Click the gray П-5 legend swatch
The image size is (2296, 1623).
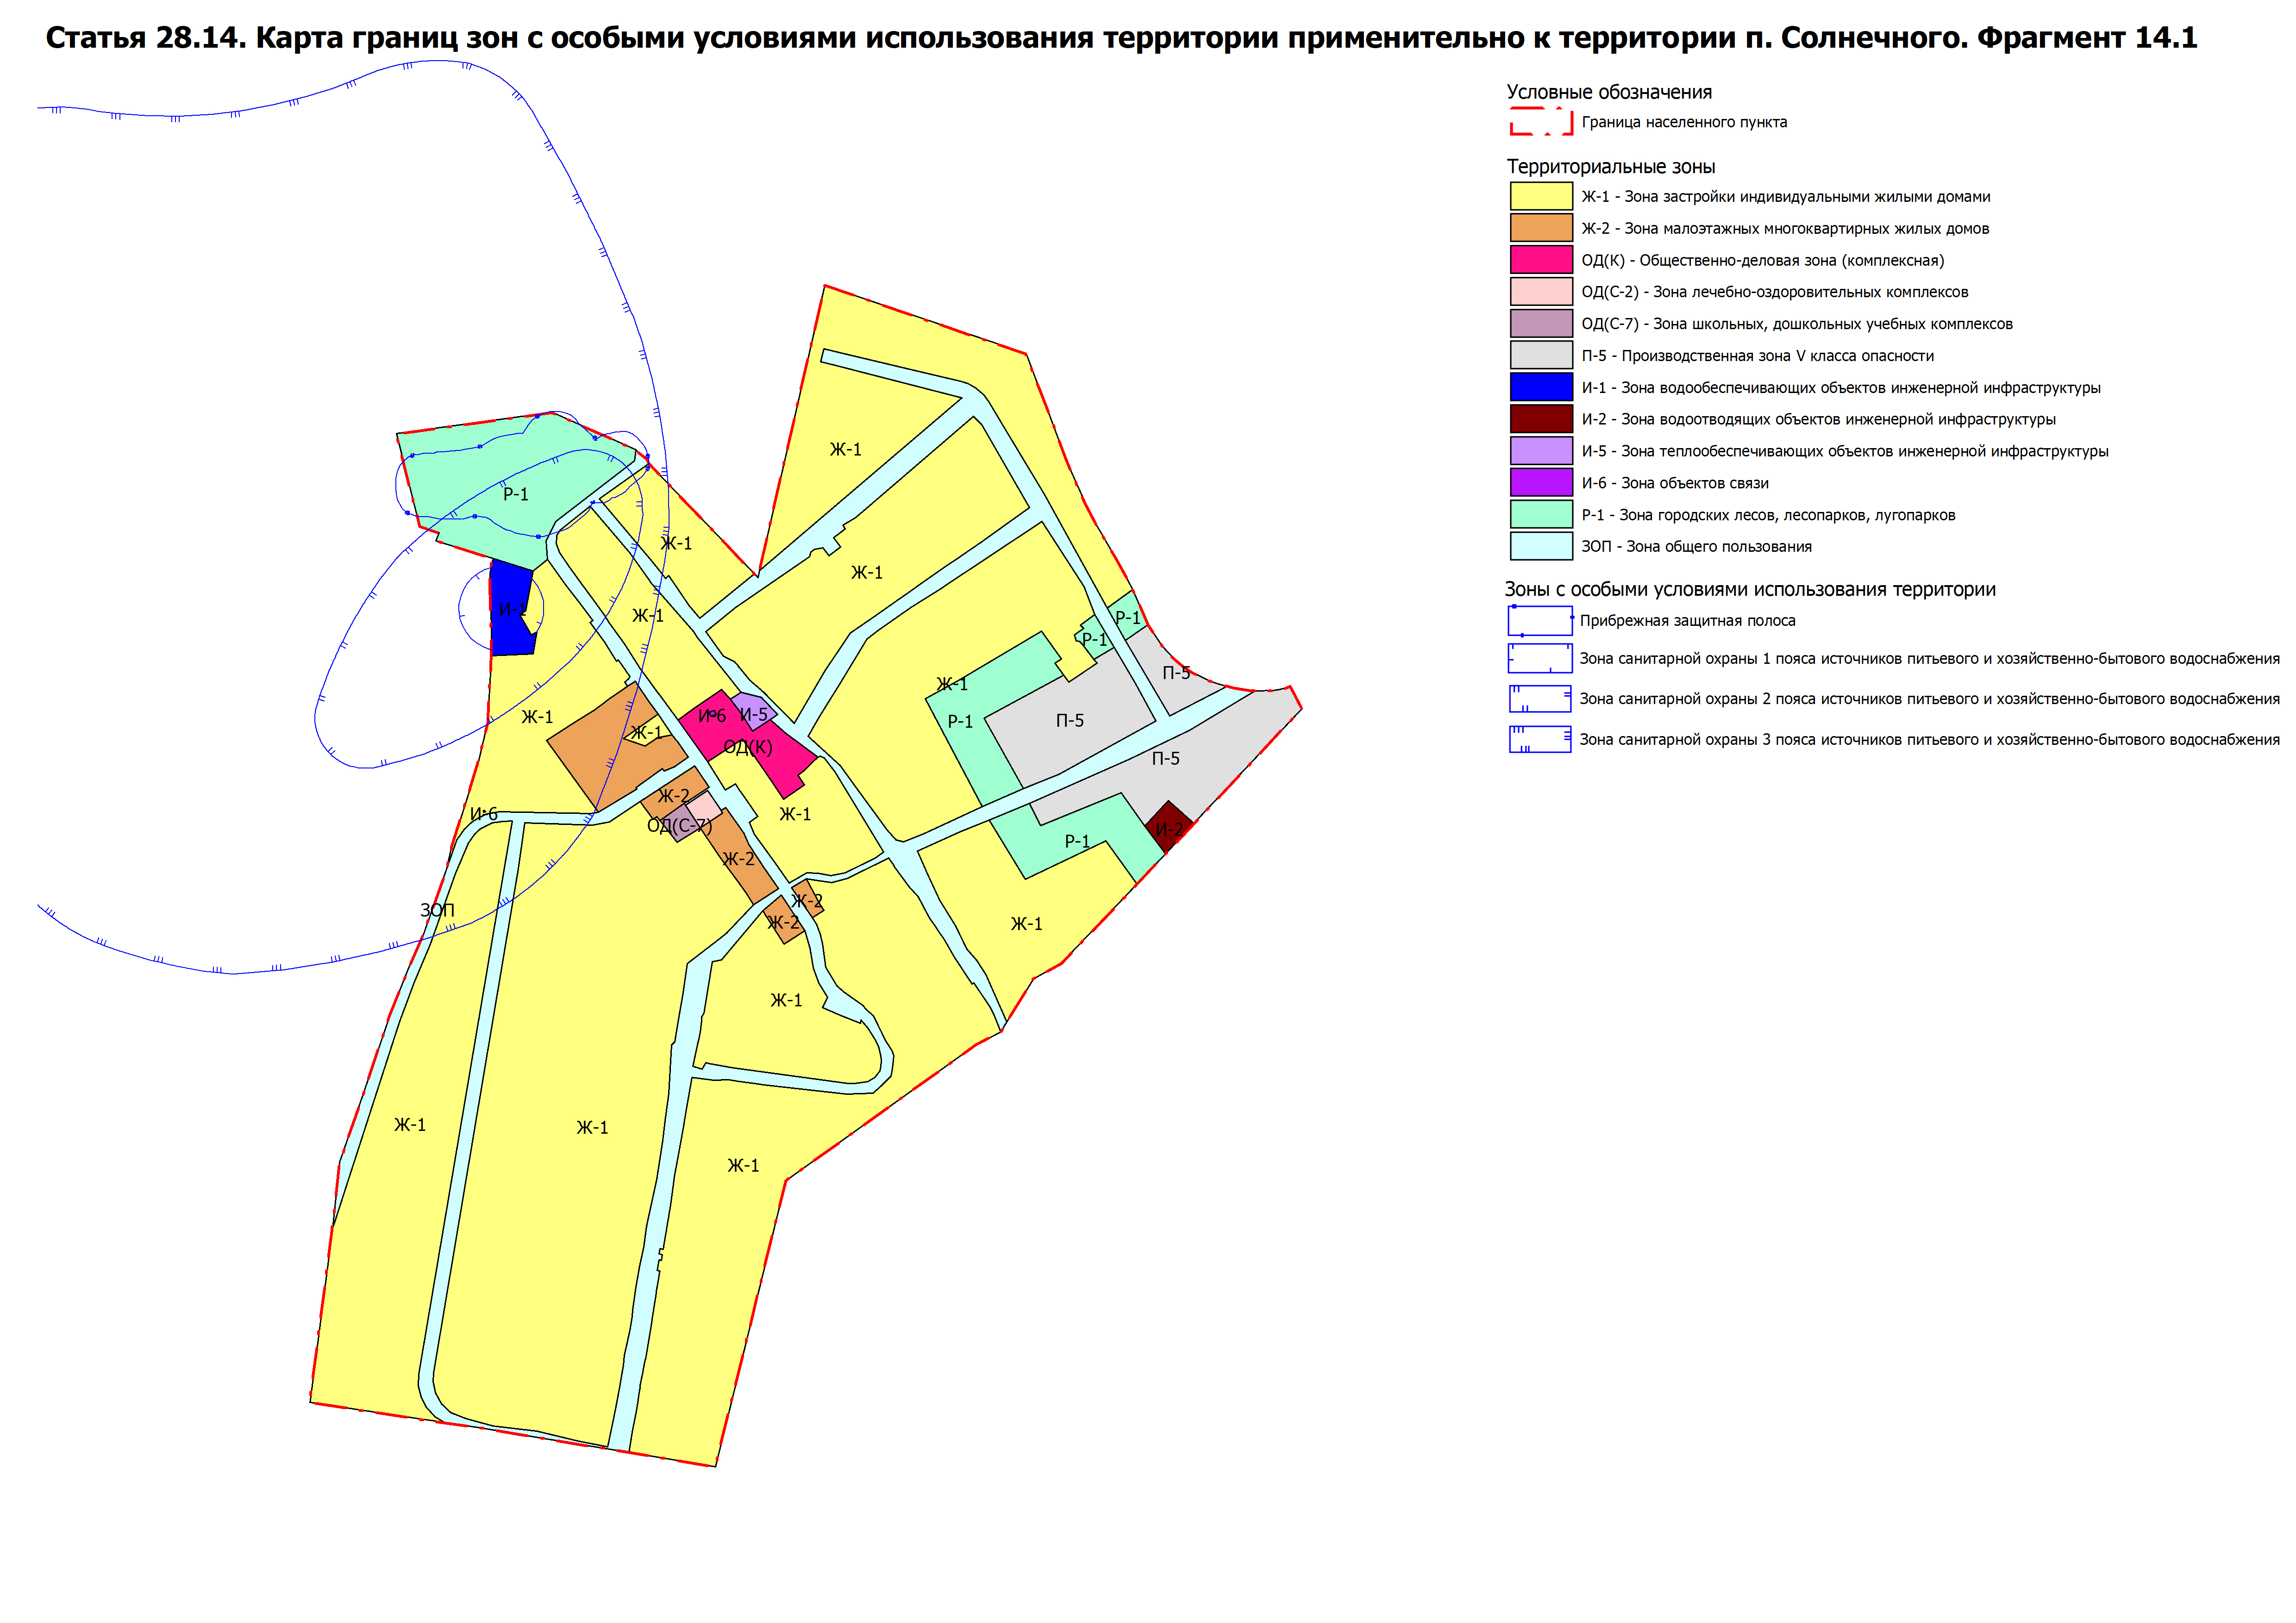click(1541, 355)
